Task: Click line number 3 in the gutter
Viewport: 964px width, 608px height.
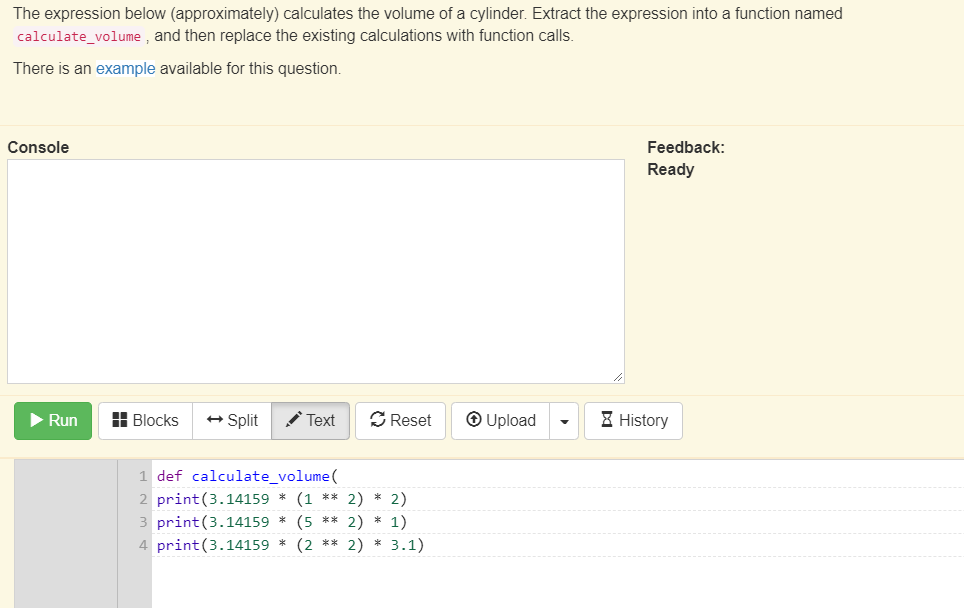Action: pos(143,523)
